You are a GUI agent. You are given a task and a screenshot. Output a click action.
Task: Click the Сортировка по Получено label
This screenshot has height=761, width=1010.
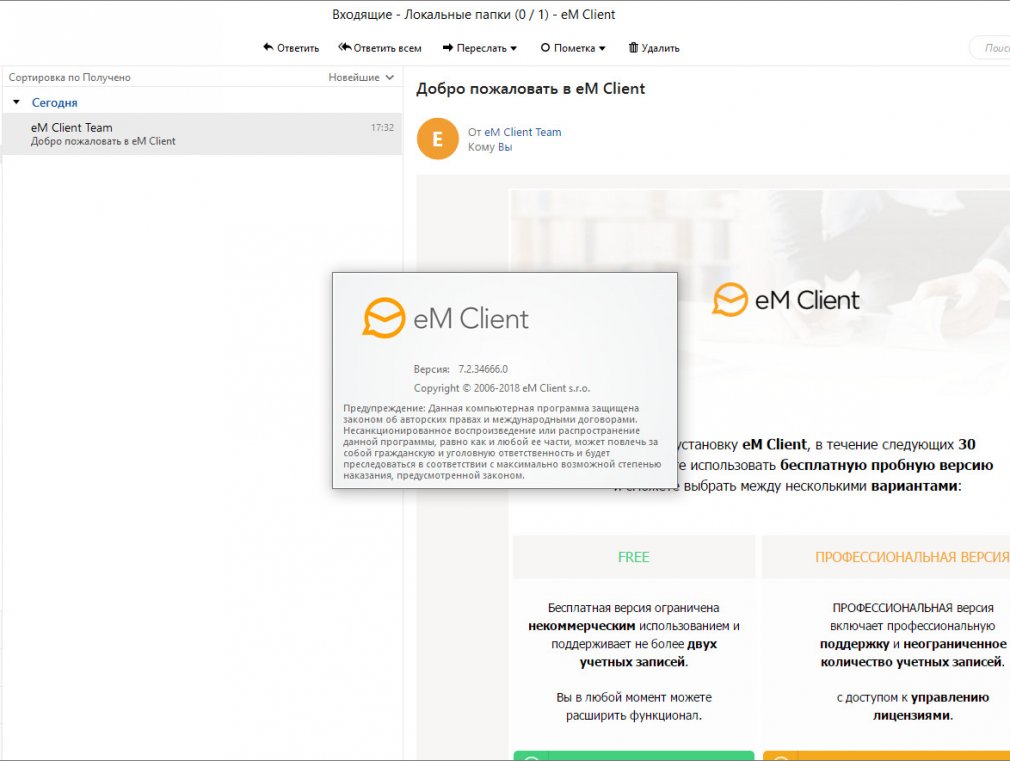click(70, 77)
